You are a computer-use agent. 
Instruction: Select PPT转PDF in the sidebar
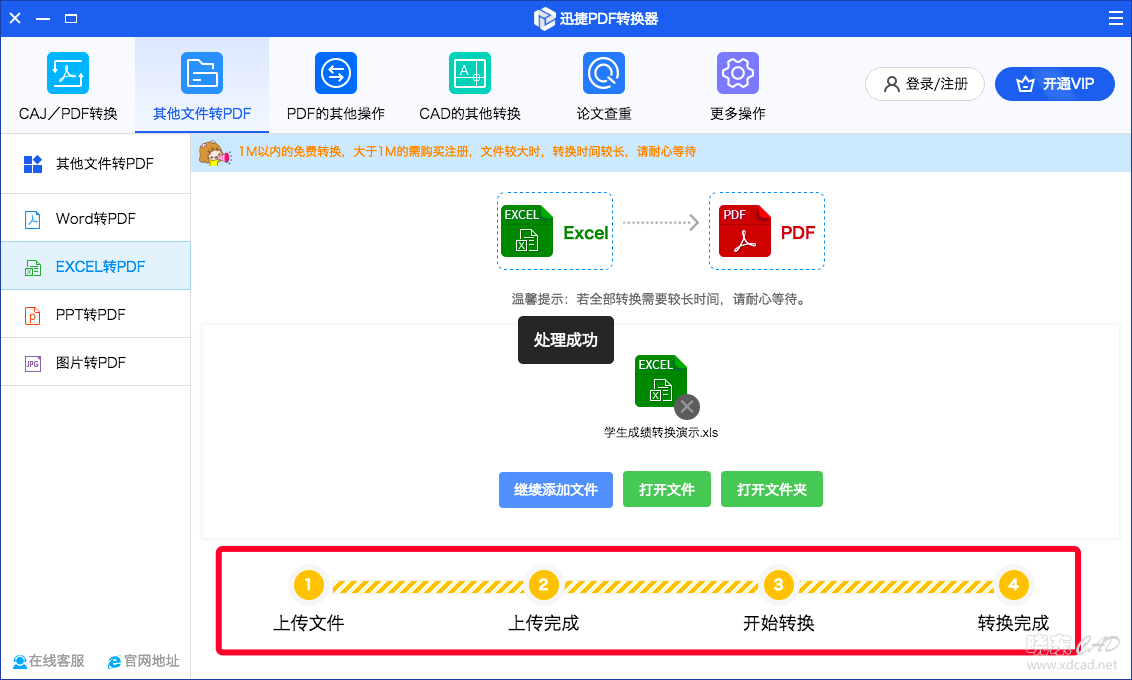click(x=96, y=315)
